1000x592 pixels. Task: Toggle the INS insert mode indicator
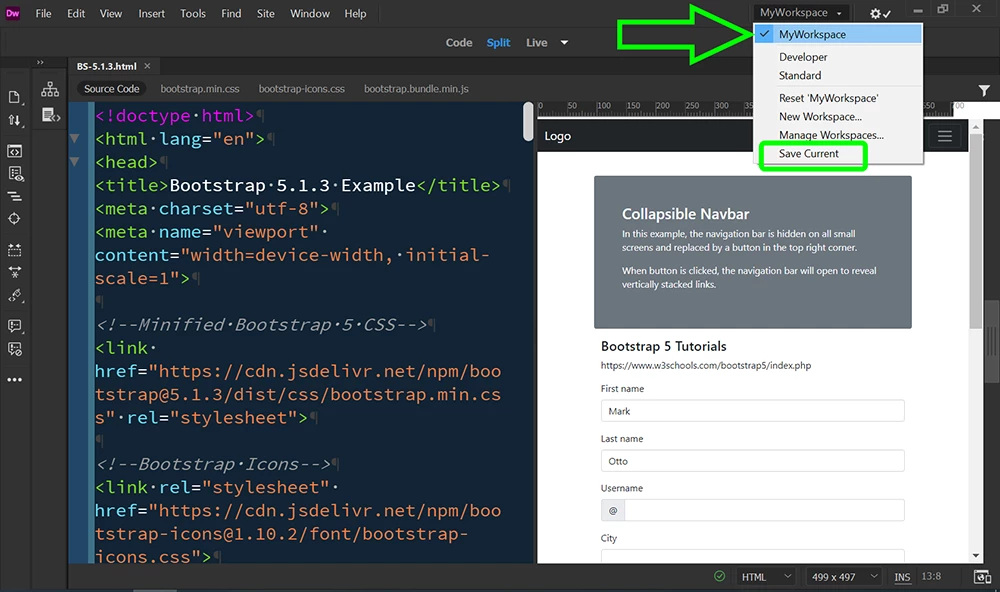click(902, 577)
